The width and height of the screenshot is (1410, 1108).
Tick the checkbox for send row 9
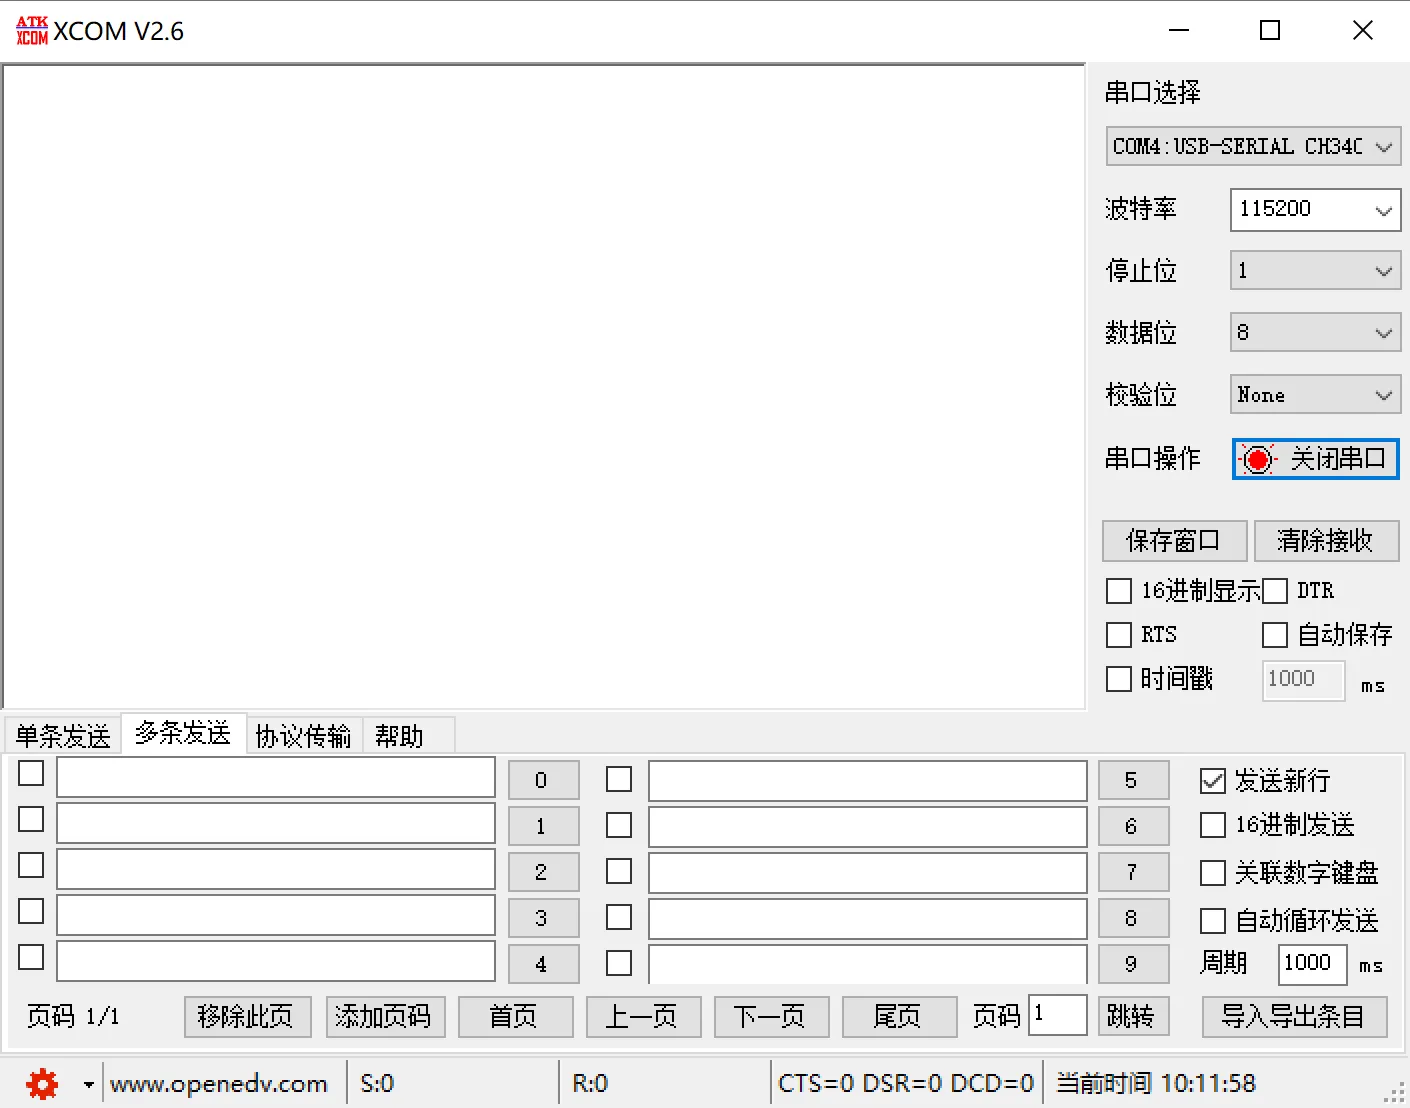(619, 963)
